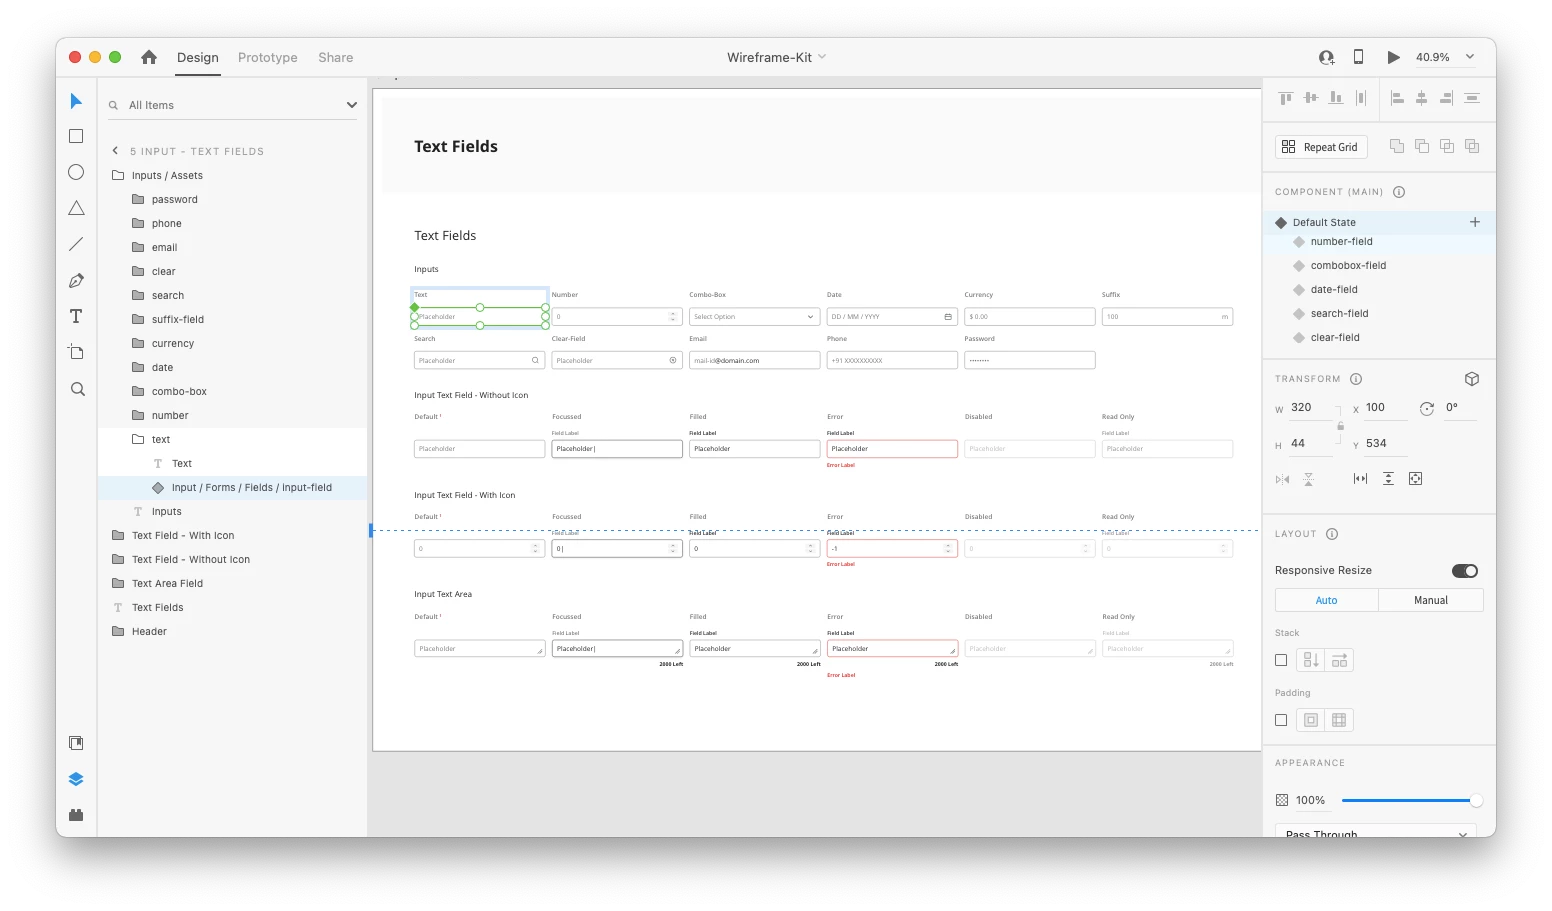
Task: Expand the combo-box folder layer
Action: [x=138, y=392]
